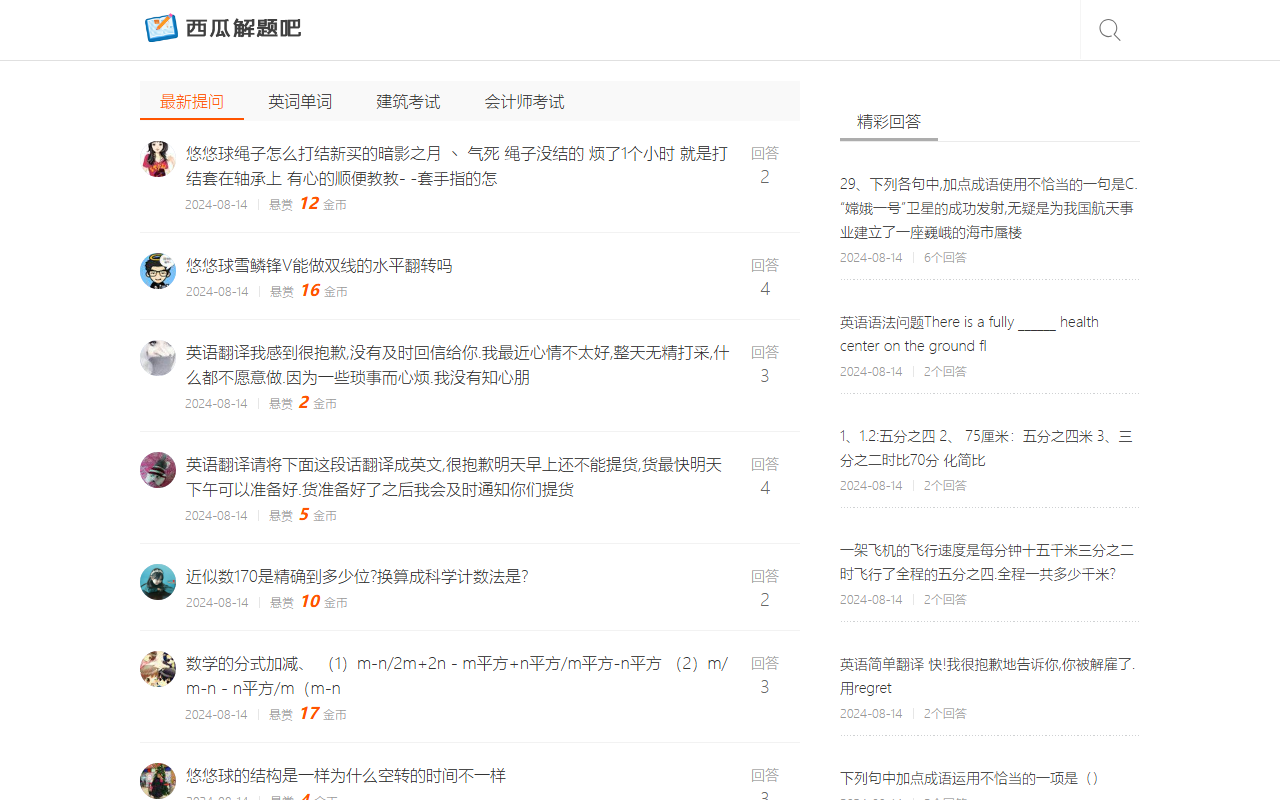Open sidebar item 一架飞机的飞行速度
The width and height of the screenshot is (1280, 800).
click(x=987, y=562)
